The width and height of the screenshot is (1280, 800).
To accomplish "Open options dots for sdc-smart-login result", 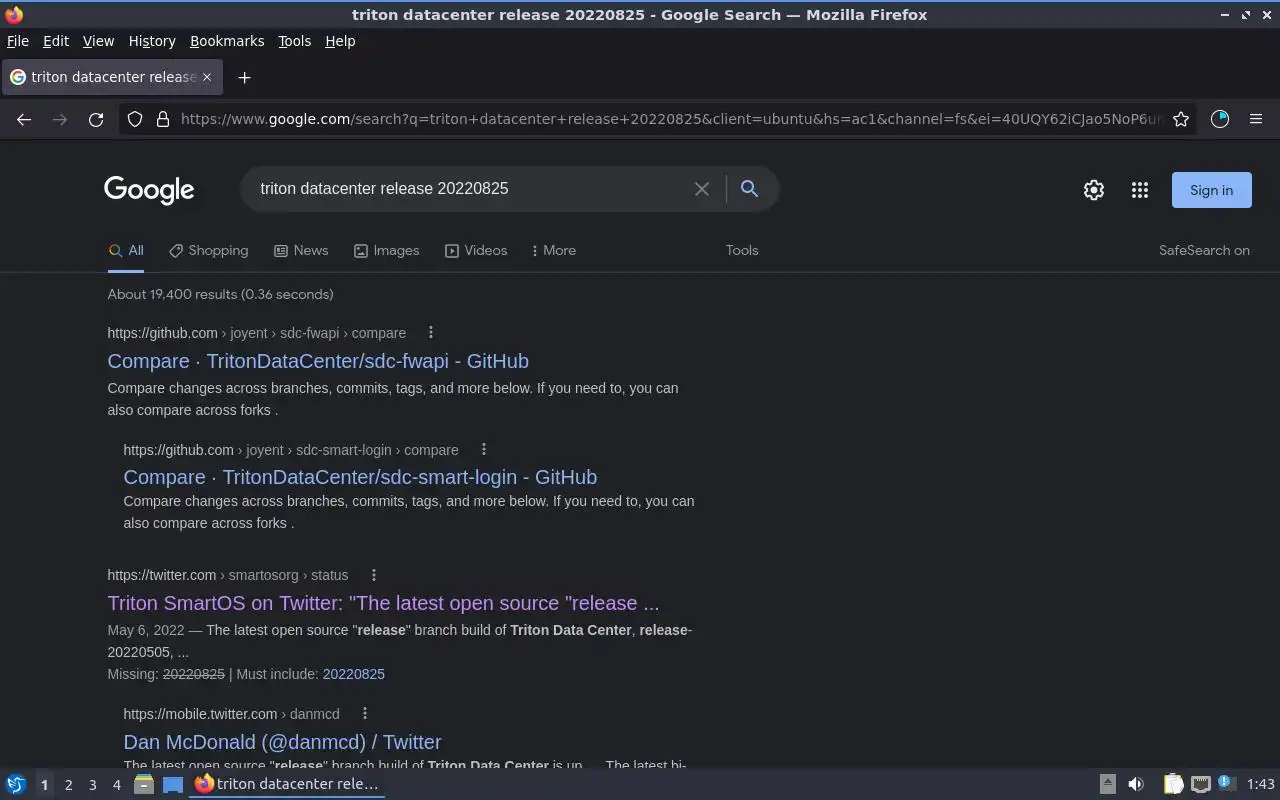I will (484, 450).
